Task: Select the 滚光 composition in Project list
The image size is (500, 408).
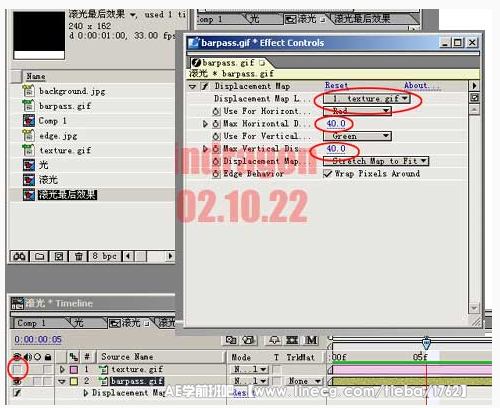Action: (48, 180)
